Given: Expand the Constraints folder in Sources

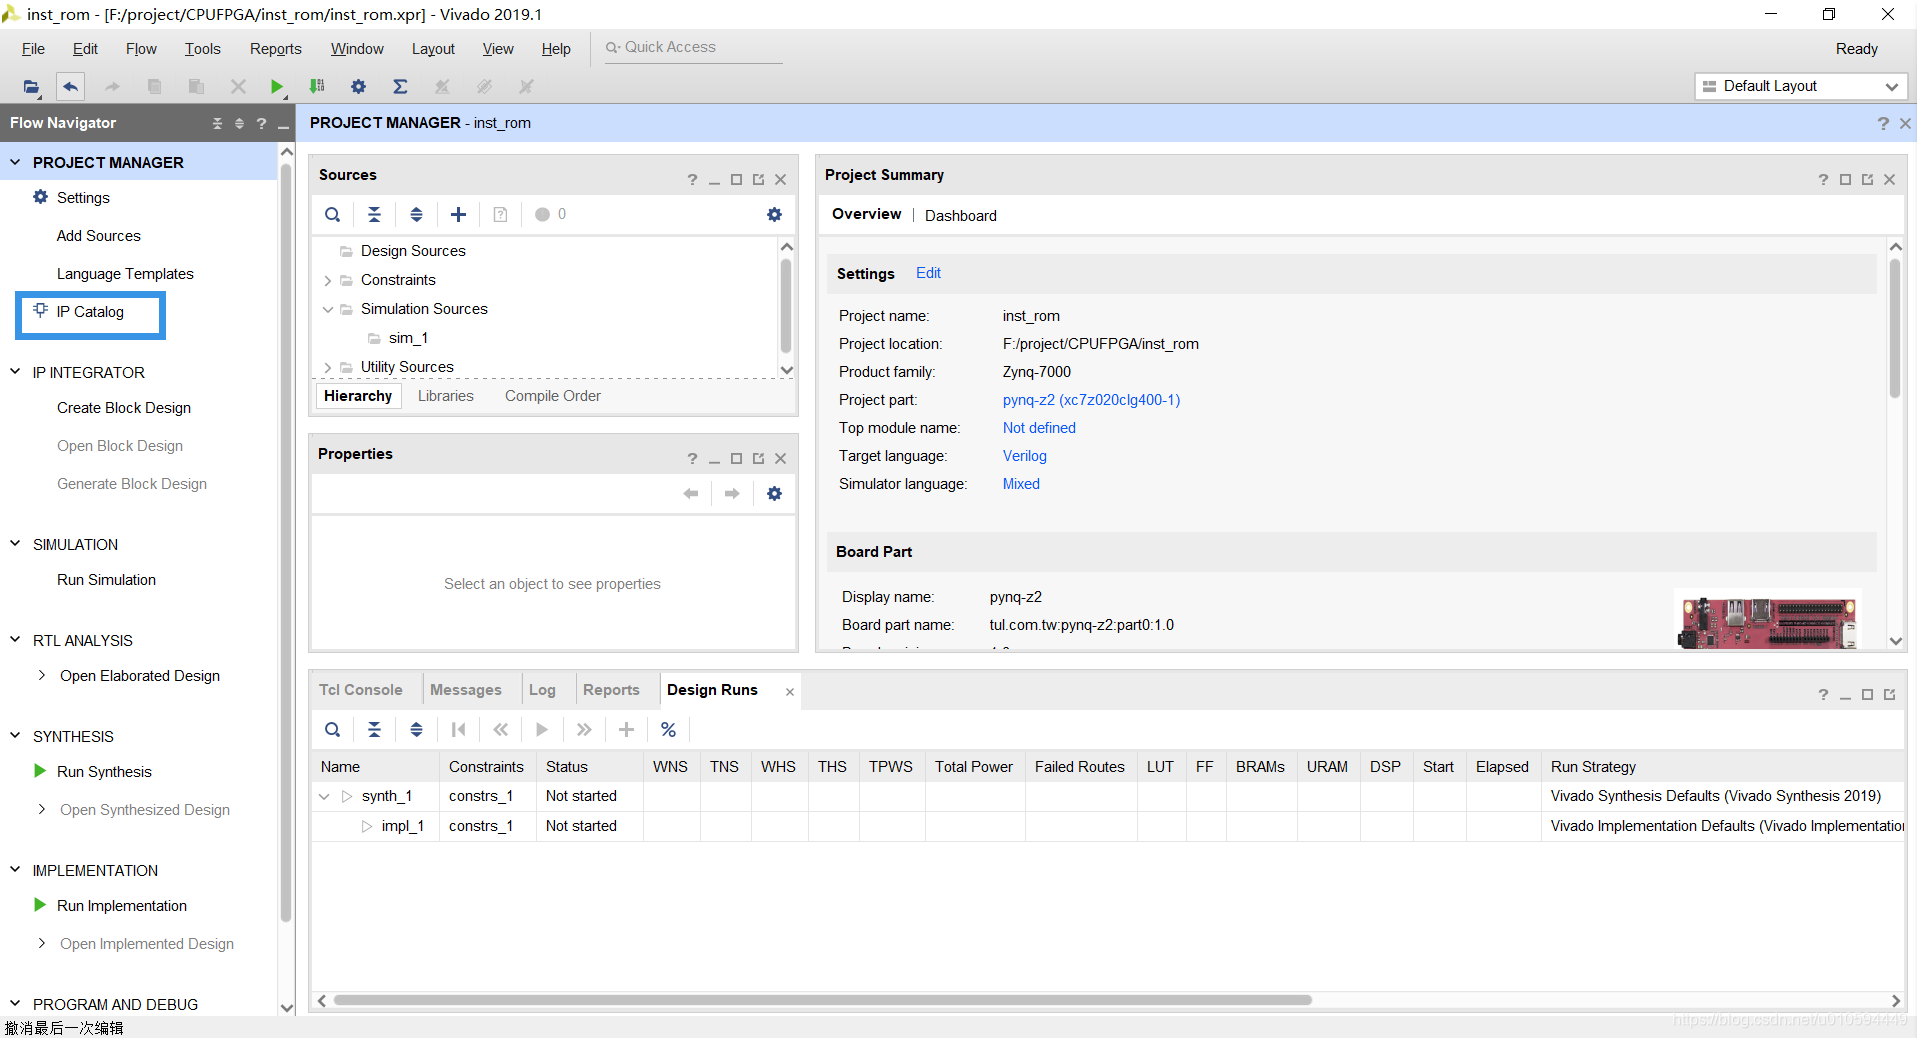Looking at the screenshot, I should tap(327, 280).
